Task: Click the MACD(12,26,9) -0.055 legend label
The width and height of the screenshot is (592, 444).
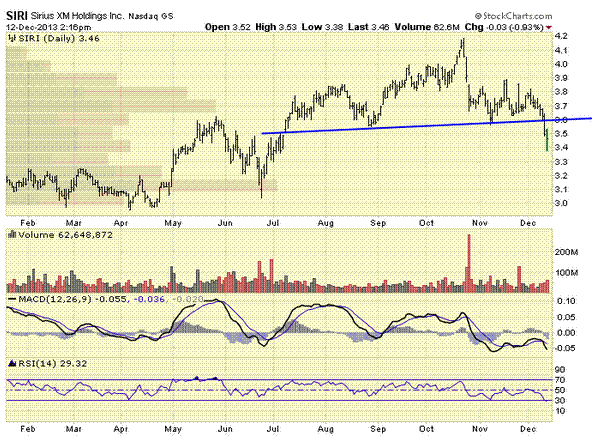Action: pos(72,299)
